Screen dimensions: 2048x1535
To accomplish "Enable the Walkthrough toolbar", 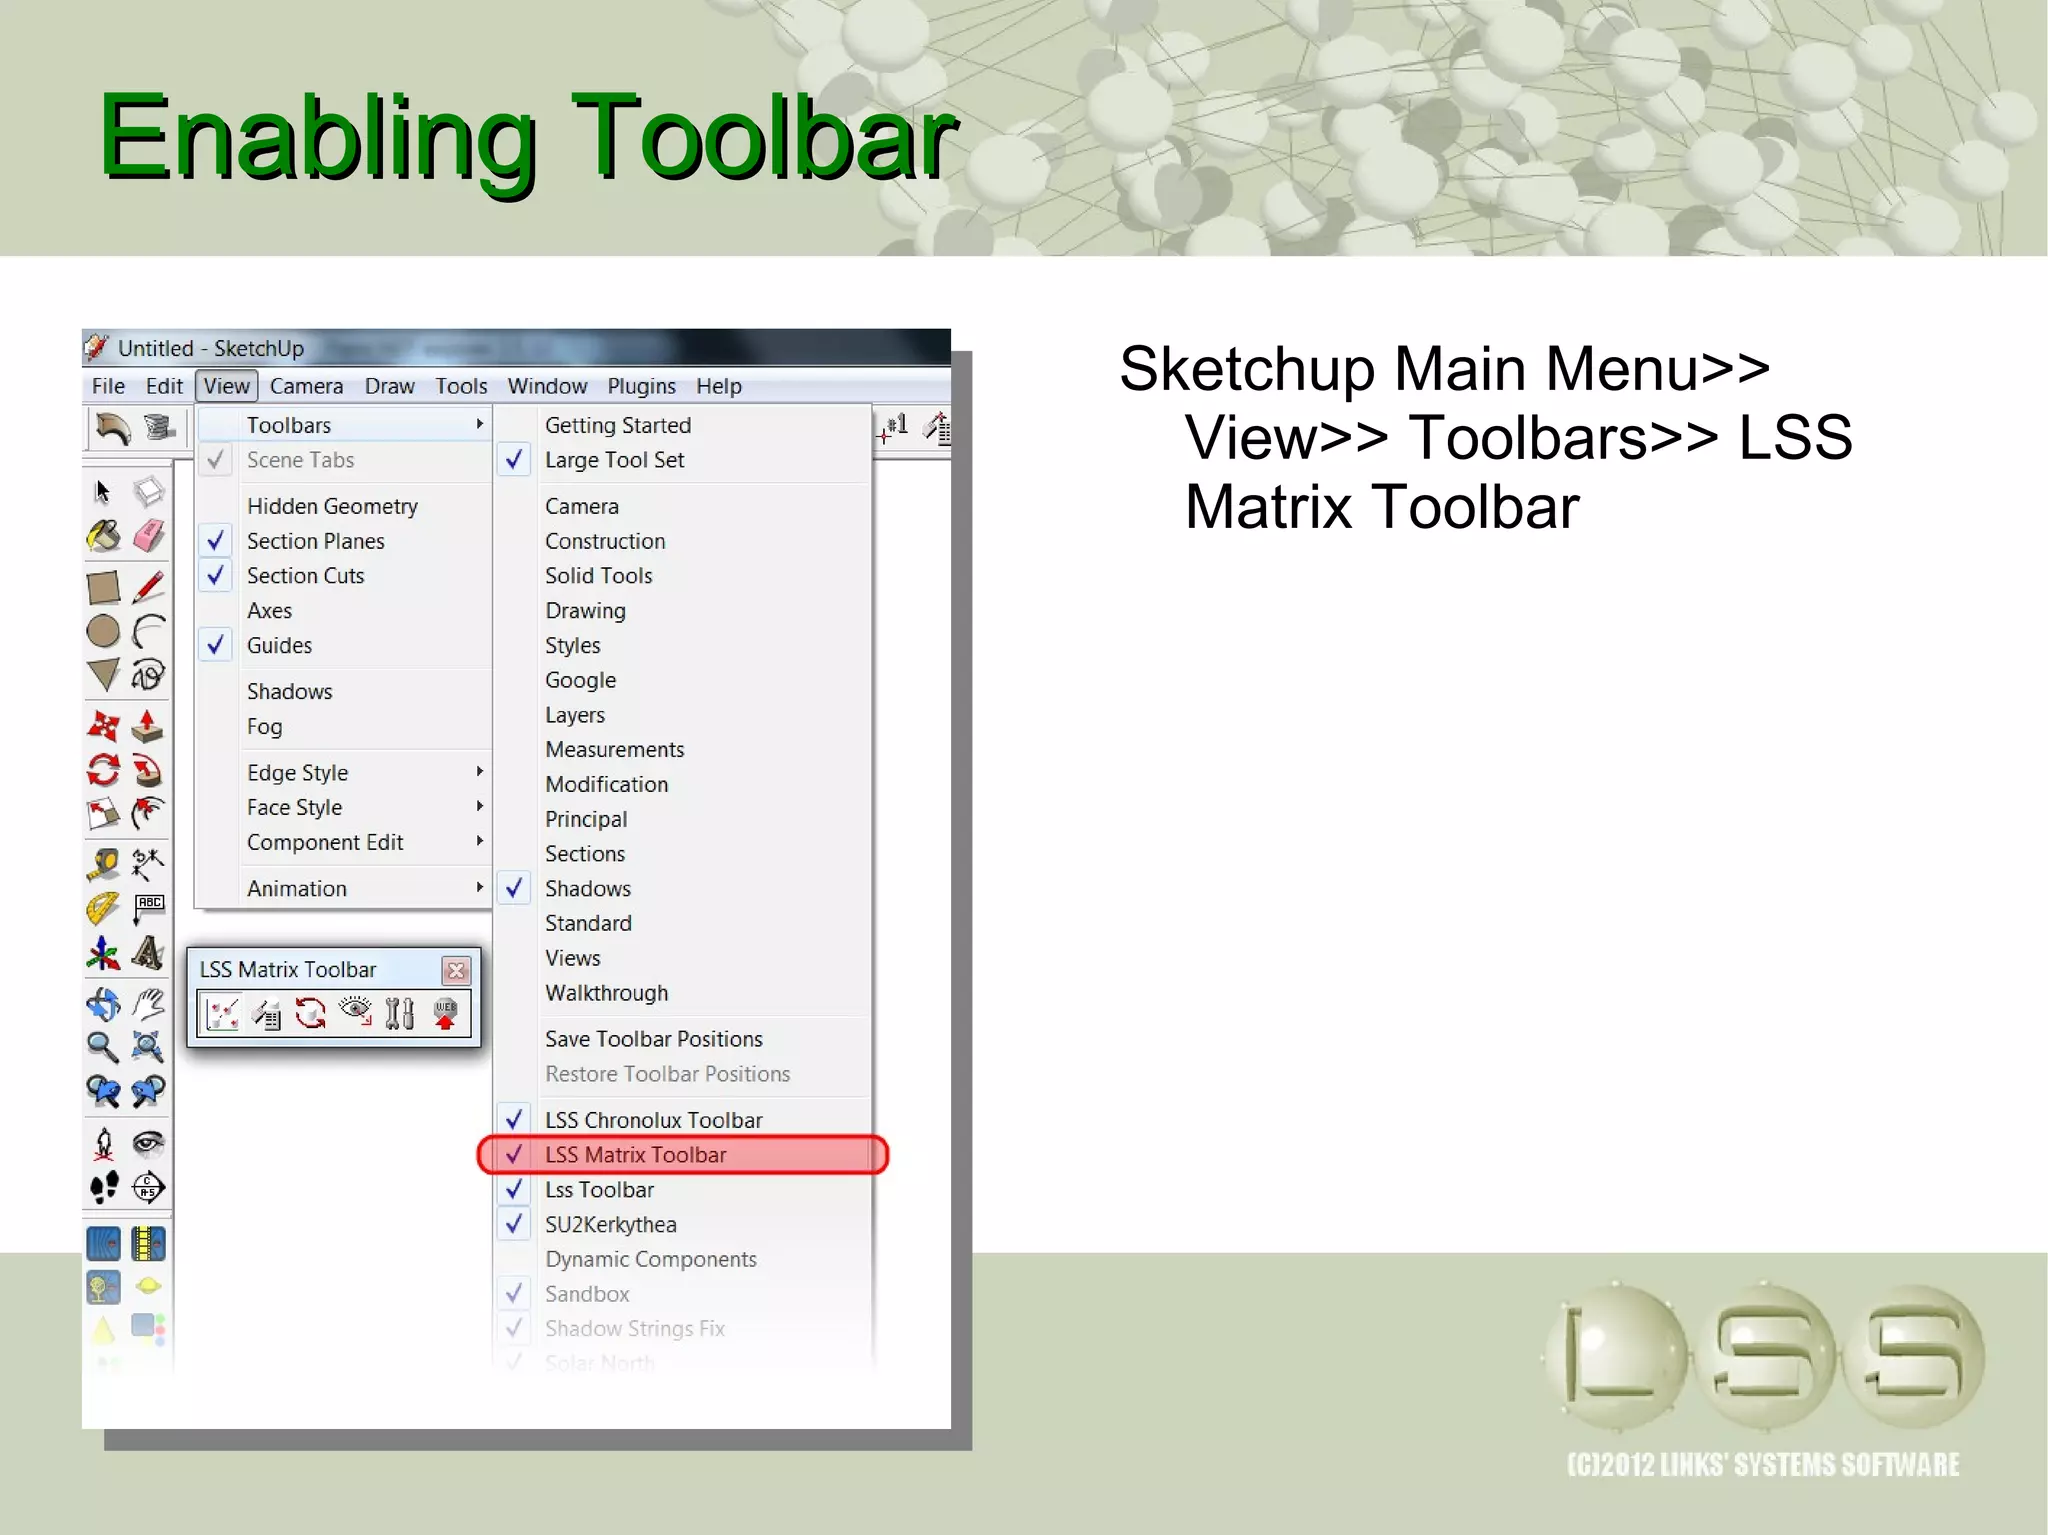I will tap(683, 993).
